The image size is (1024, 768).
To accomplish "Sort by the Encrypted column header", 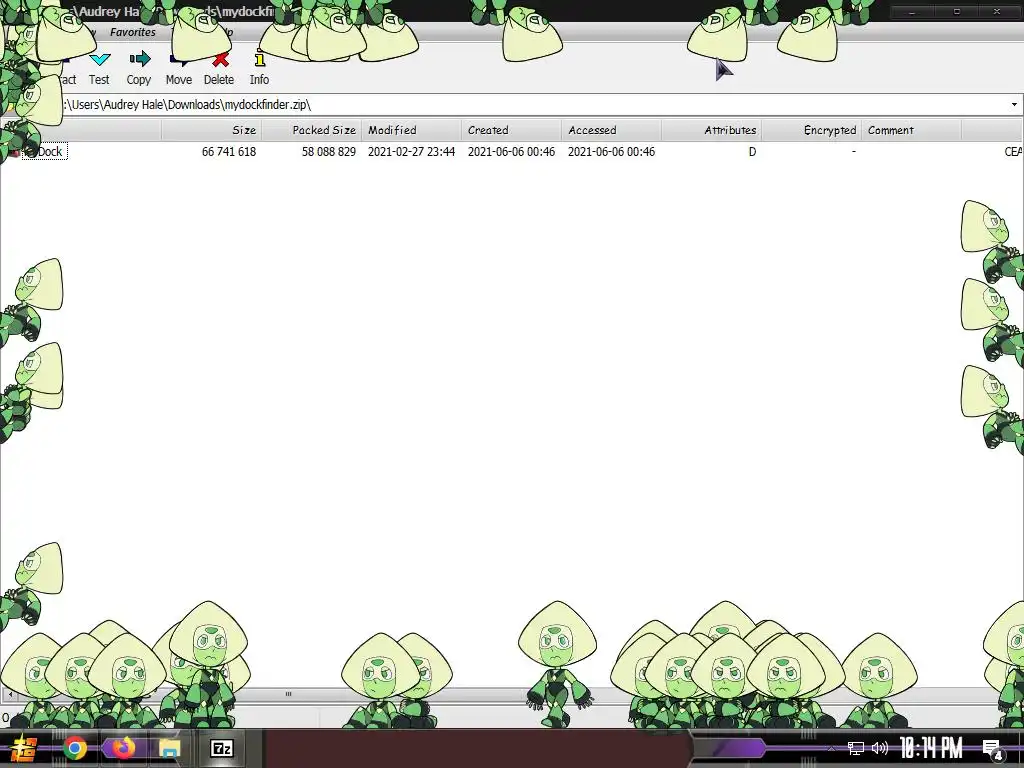I will (x=811, y=130).
